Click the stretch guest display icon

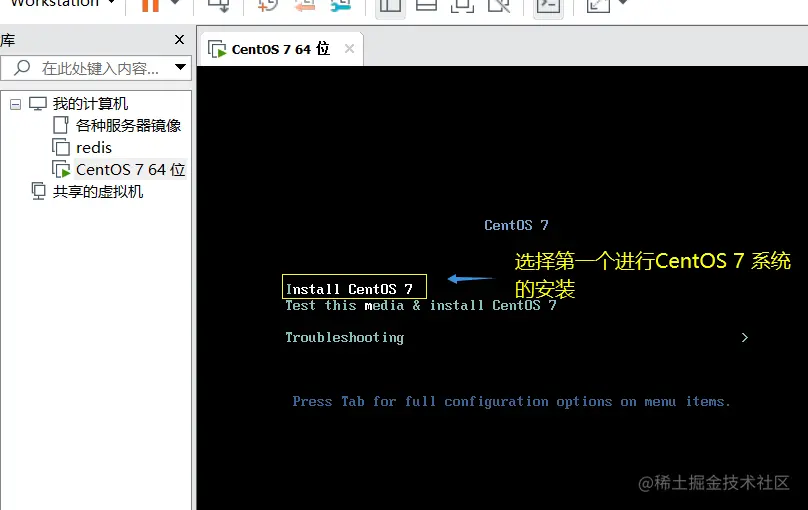(598, 5)
